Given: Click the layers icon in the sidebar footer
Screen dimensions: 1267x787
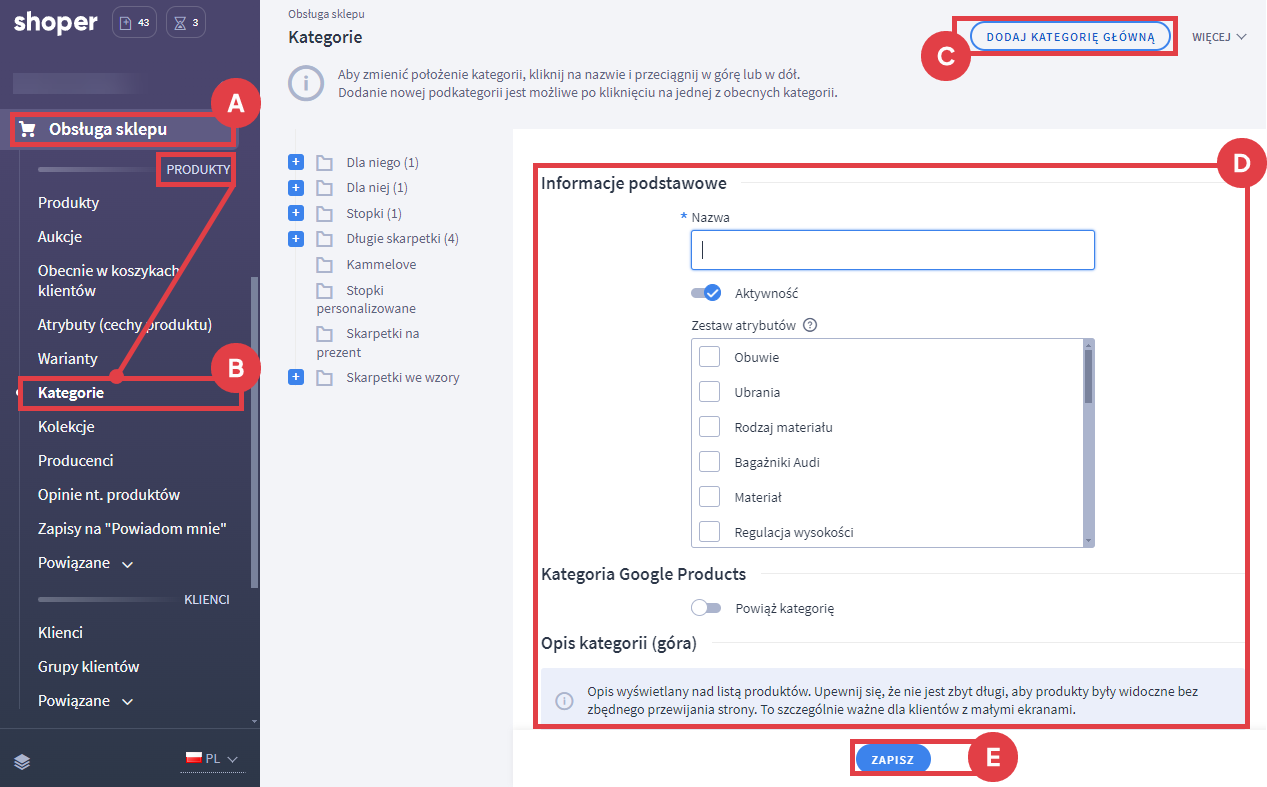Looking at the screenshot, I should (x=22, y=762).
